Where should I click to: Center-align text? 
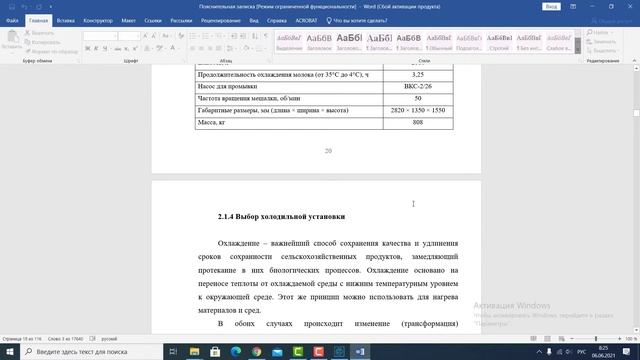tap(201, 49)
